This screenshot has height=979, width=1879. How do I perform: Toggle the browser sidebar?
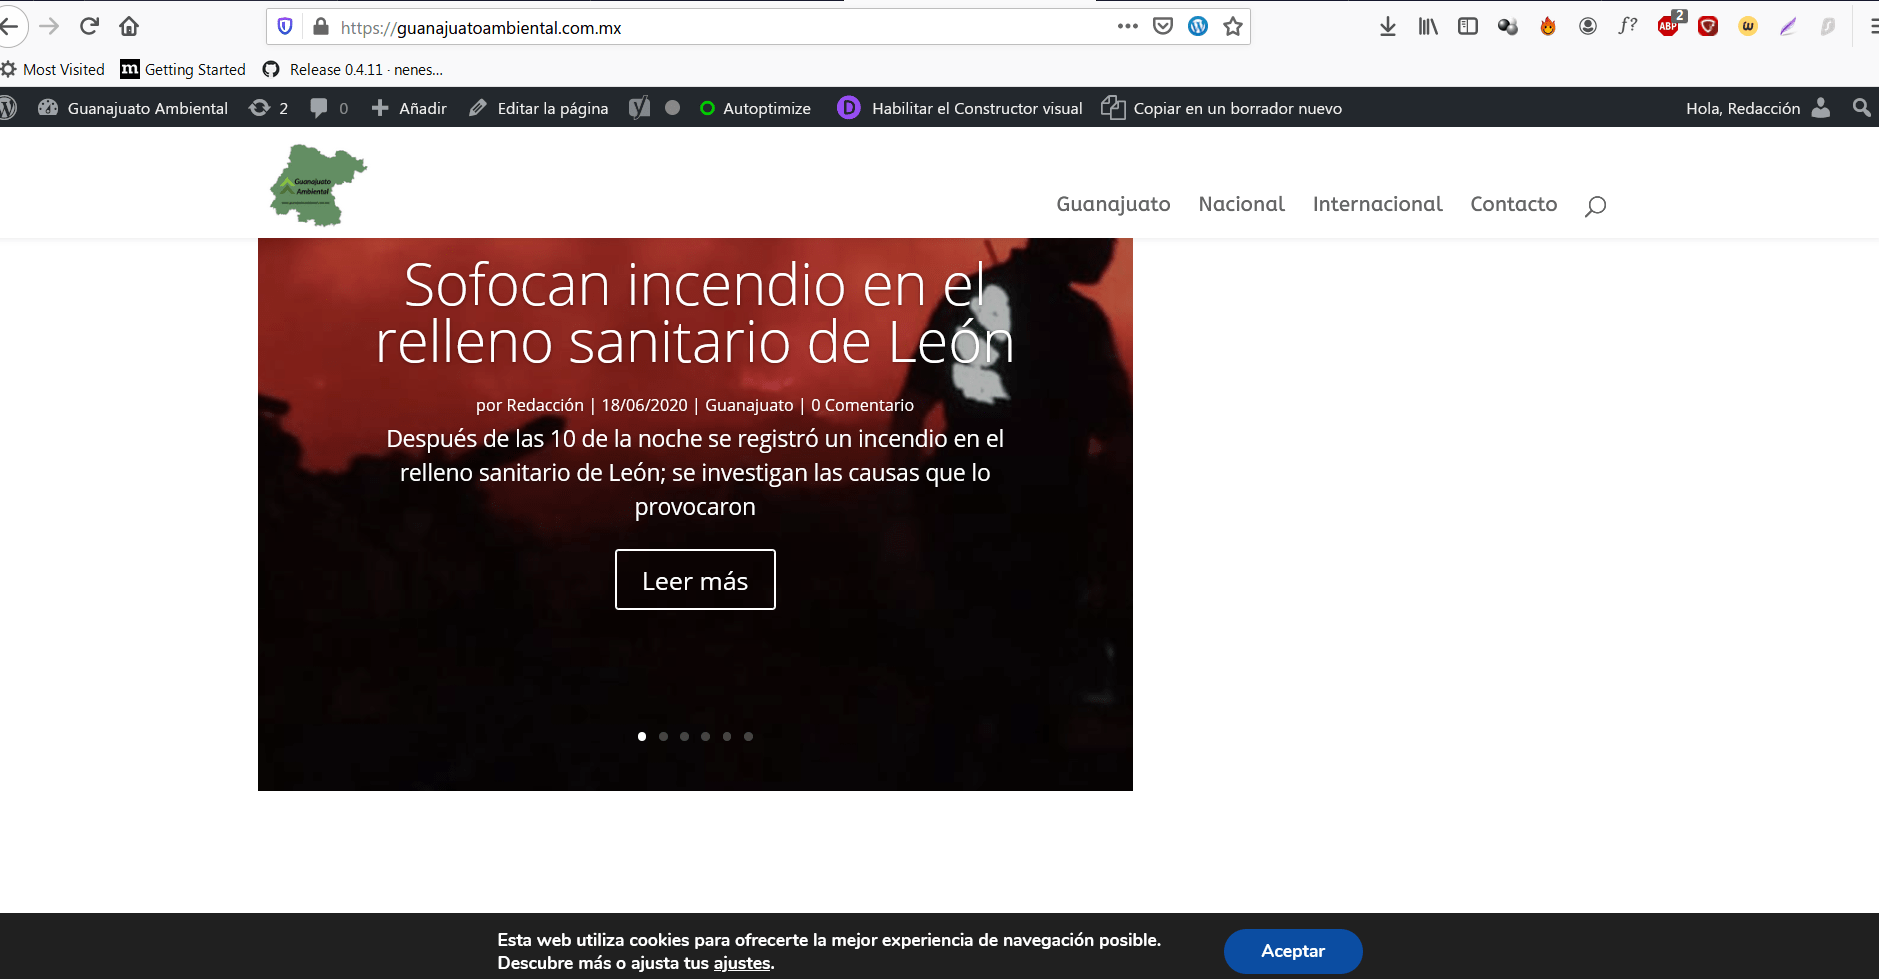(x=1468, y=27)
